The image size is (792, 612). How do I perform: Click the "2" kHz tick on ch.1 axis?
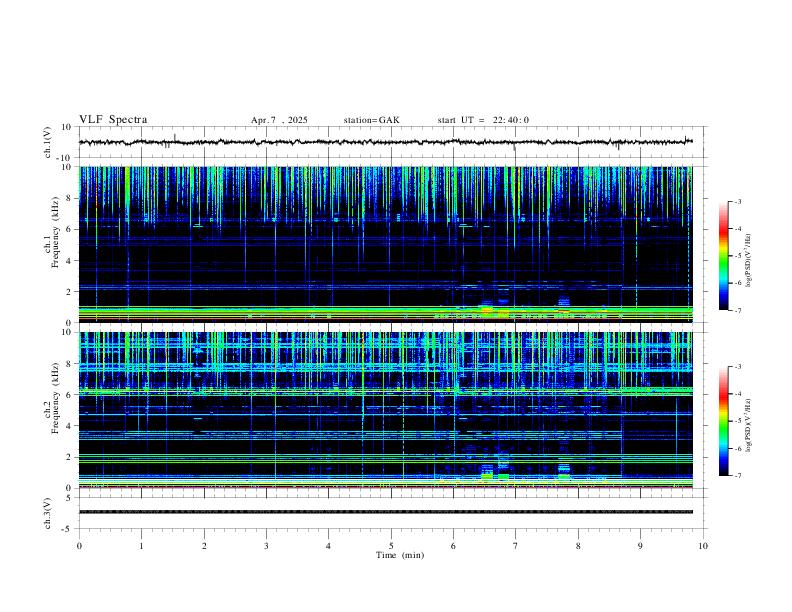tap(70, 292)
